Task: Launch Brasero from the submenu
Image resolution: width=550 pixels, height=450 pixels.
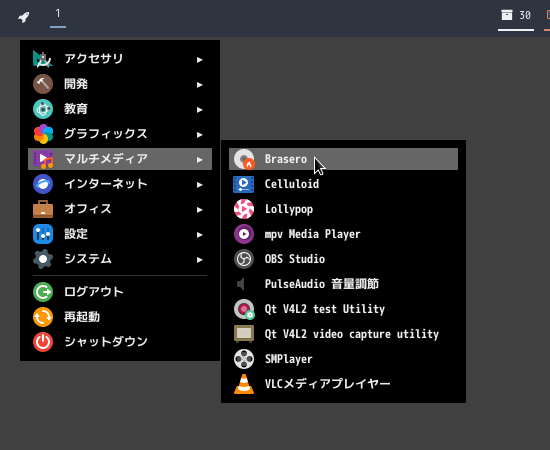Action: [x=343, y=159]
